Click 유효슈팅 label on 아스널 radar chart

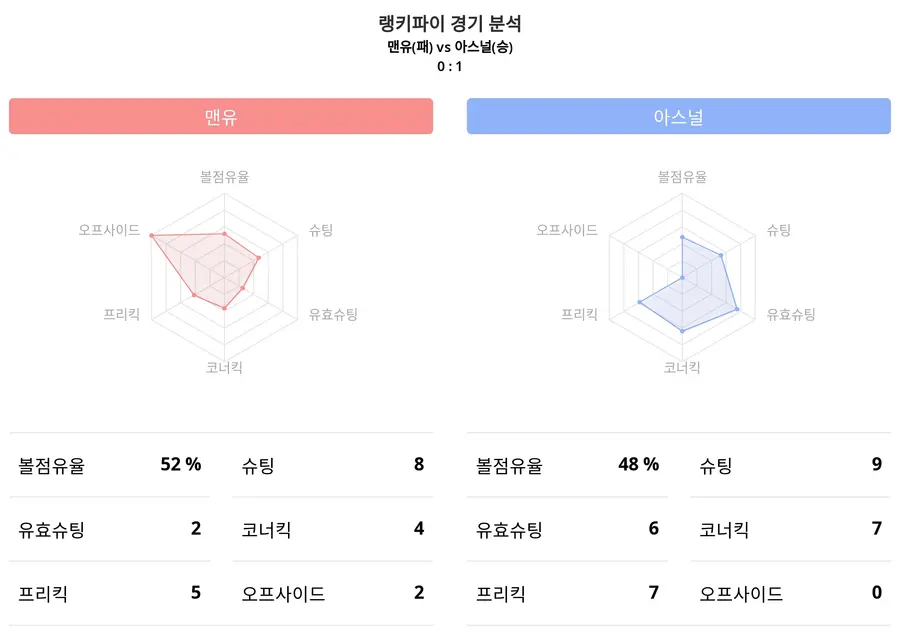[x=791, y=314]
